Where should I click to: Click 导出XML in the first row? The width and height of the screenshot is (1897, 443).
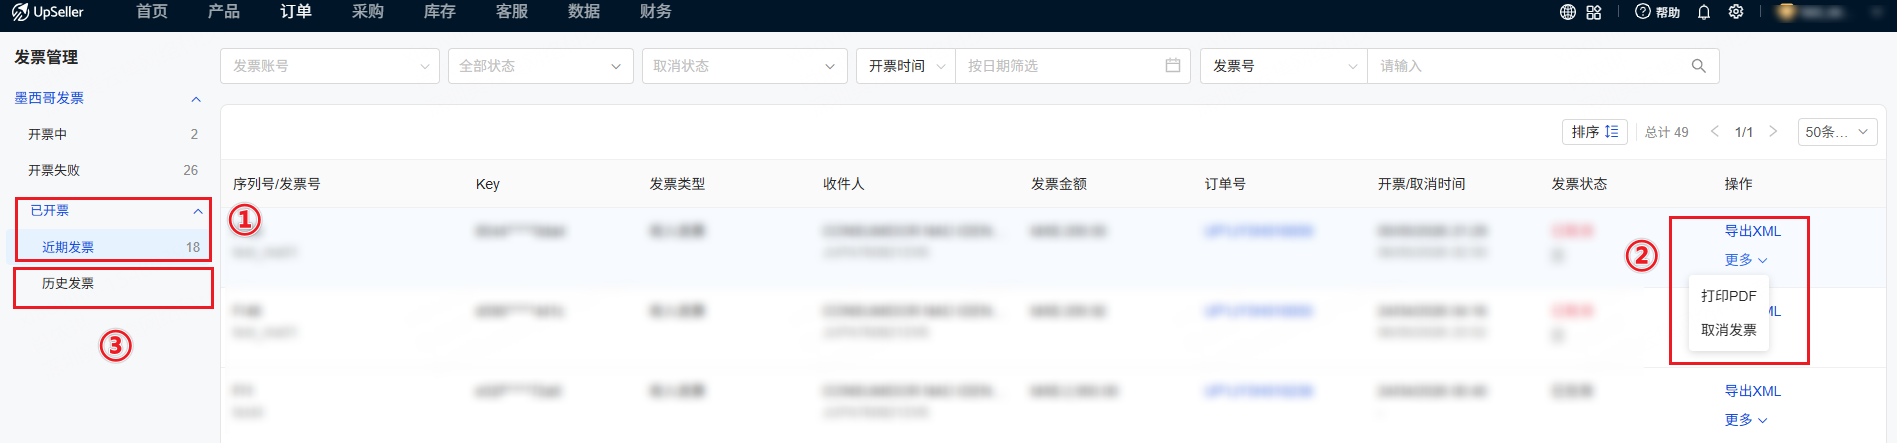pos(1753,231)
